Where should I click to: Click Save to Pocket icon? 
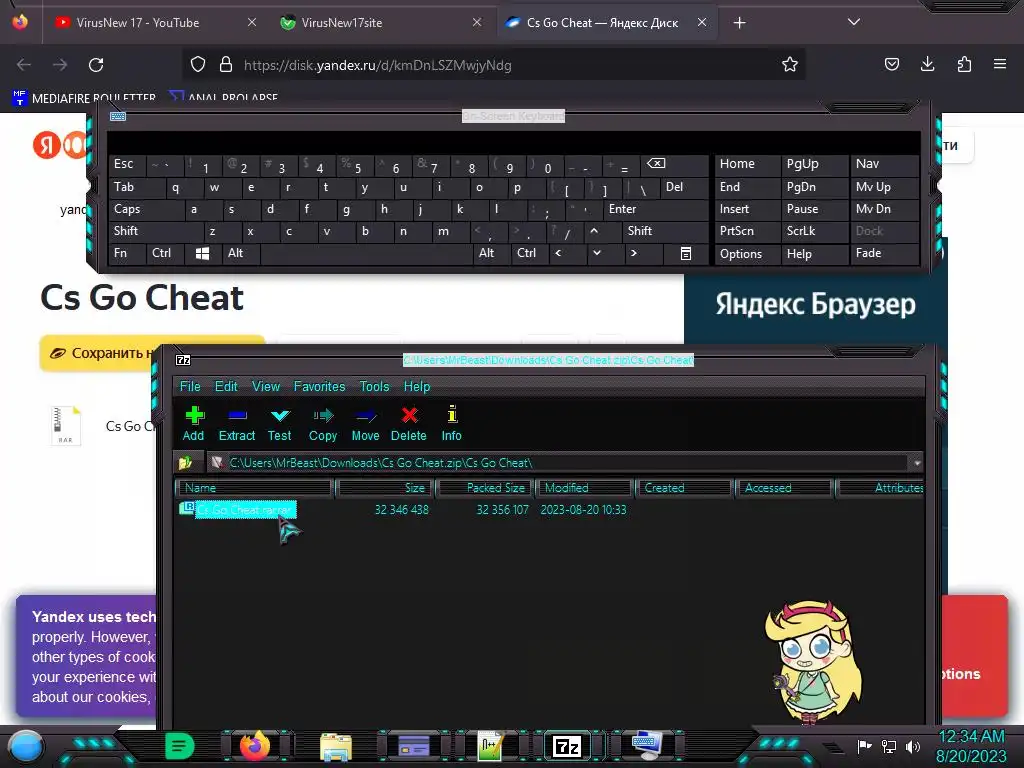click(x=891, y=64)
